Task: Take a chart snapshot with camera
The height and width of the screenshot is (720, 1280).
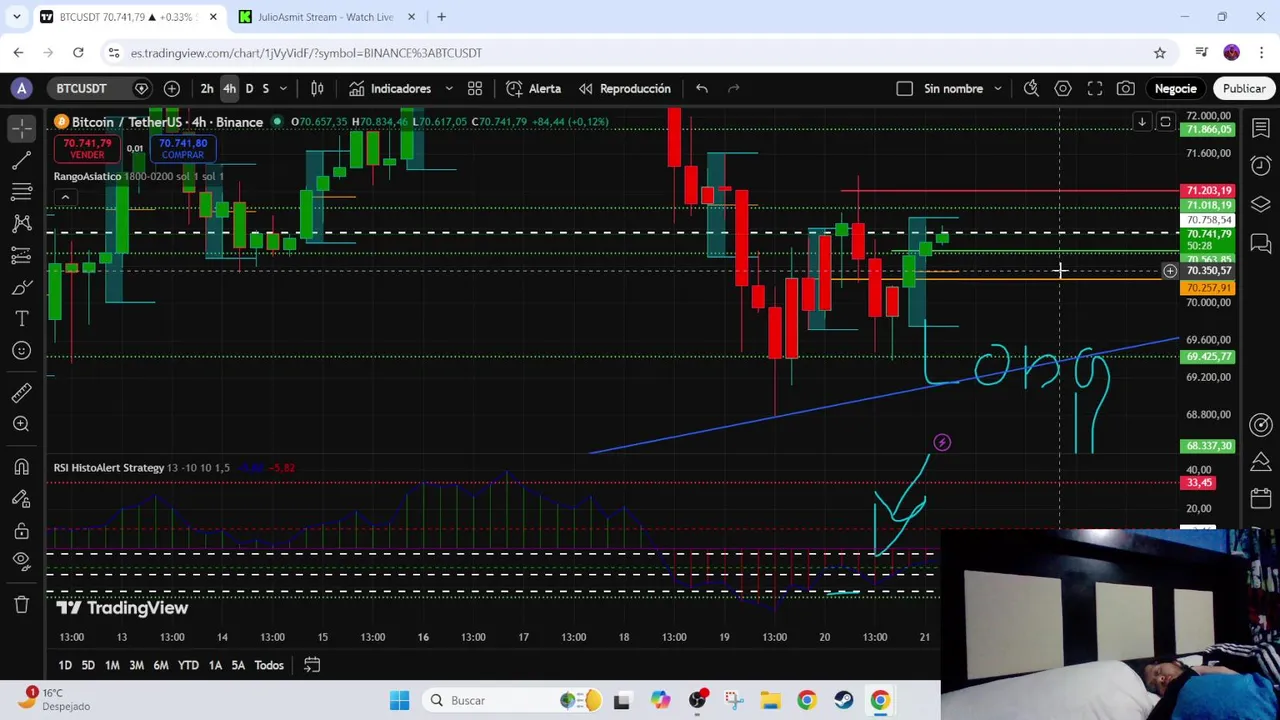Action: [x=1126, y=88]
